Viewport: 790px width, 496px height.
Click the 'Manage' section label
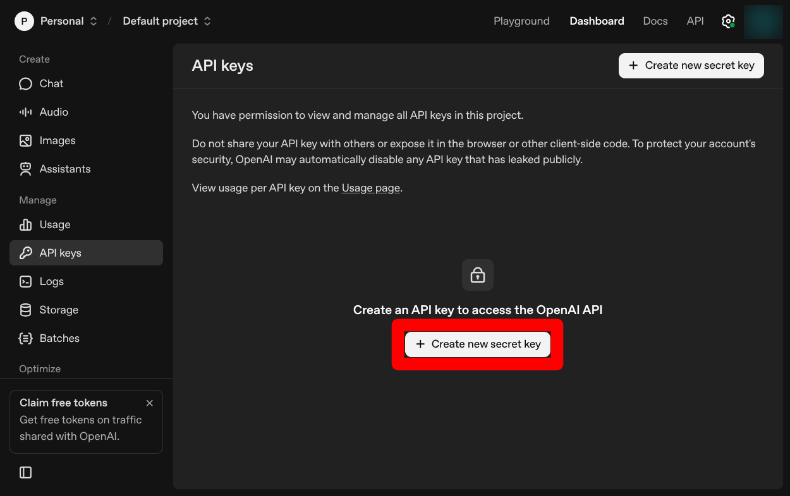click(38, 200)
